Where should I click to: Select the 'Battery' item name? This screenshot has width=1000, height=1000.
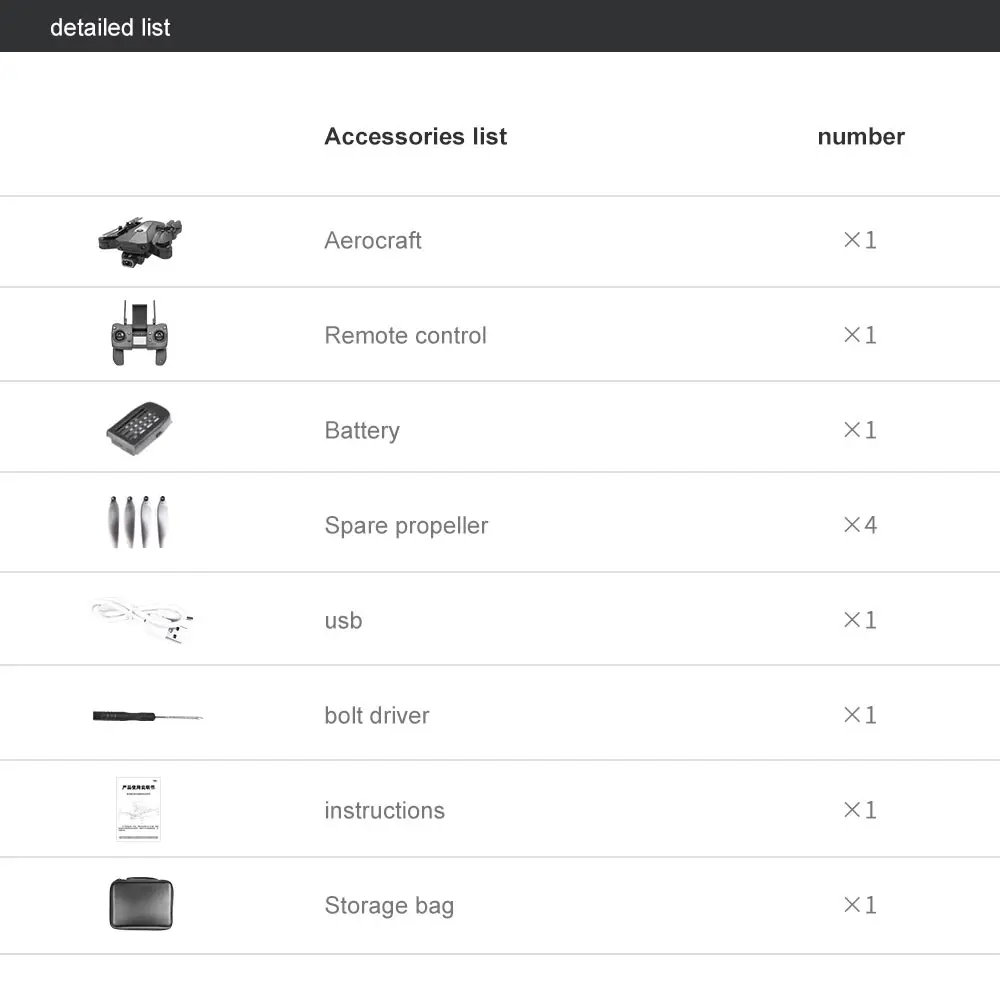coord(362,430)
